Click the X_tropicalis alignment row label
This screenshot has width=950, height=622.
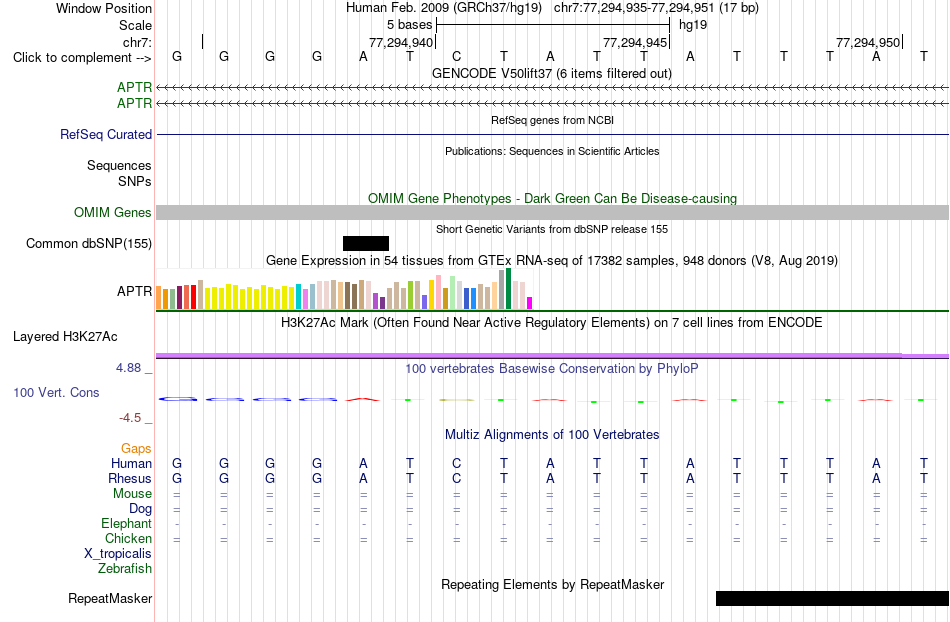(x=118, y=554)
